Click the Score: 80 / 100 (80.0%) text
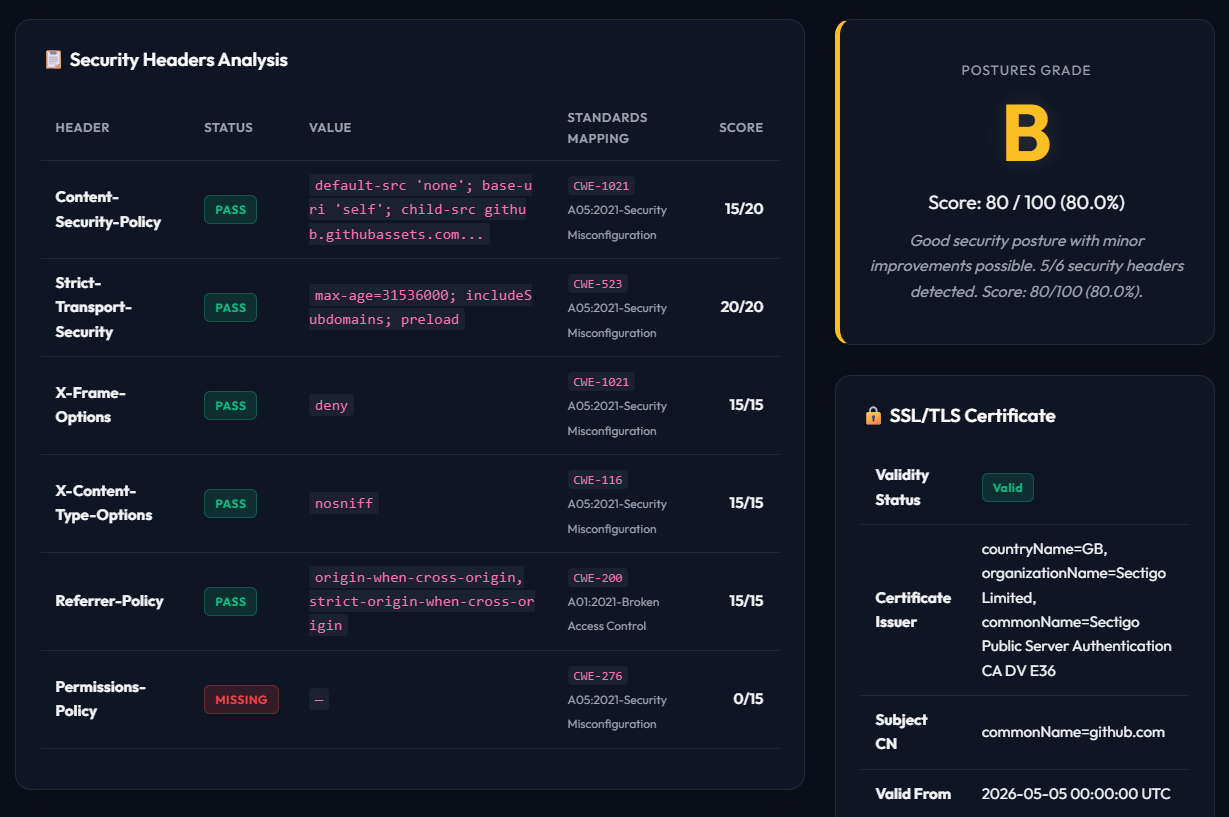The image size is (1229, 817). 1026,203
